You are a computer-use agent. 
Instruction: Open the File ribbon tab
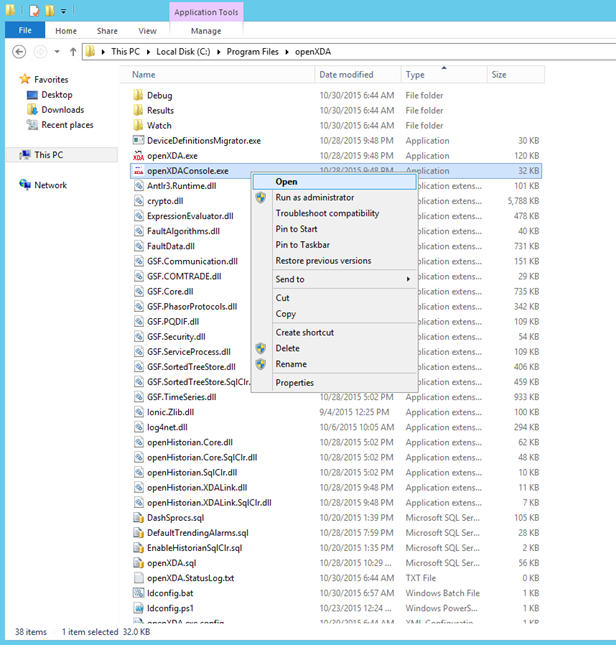pos(24,31)
